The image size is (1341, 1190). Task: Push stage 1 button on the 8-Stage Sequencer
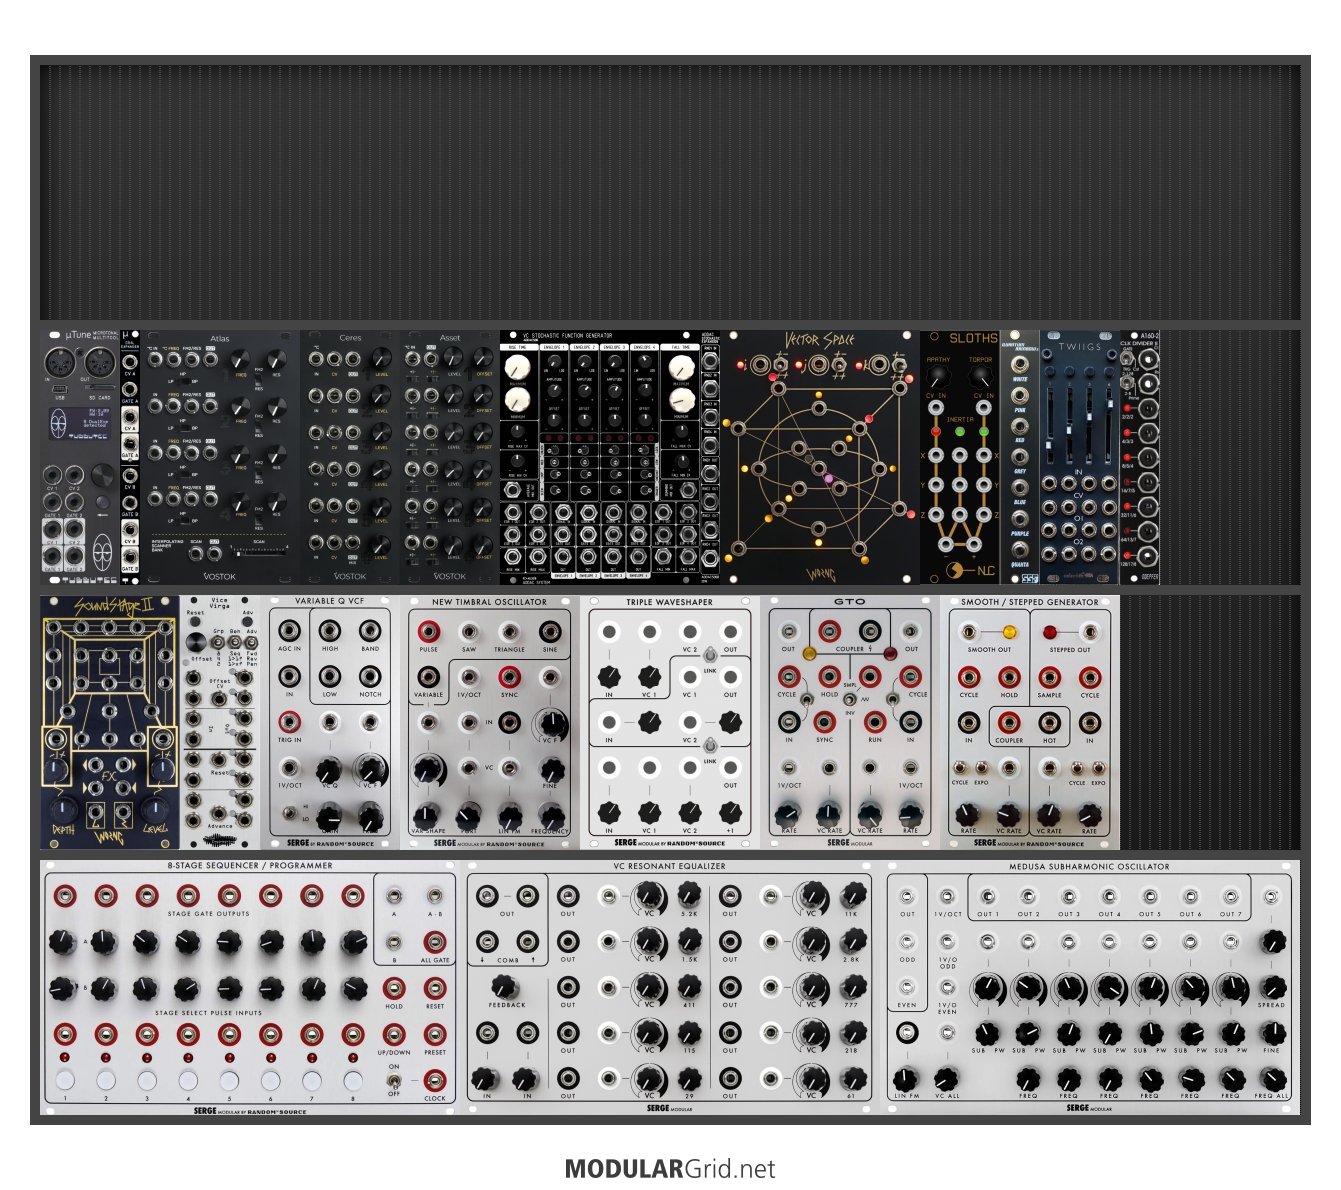coord(65,1081)
